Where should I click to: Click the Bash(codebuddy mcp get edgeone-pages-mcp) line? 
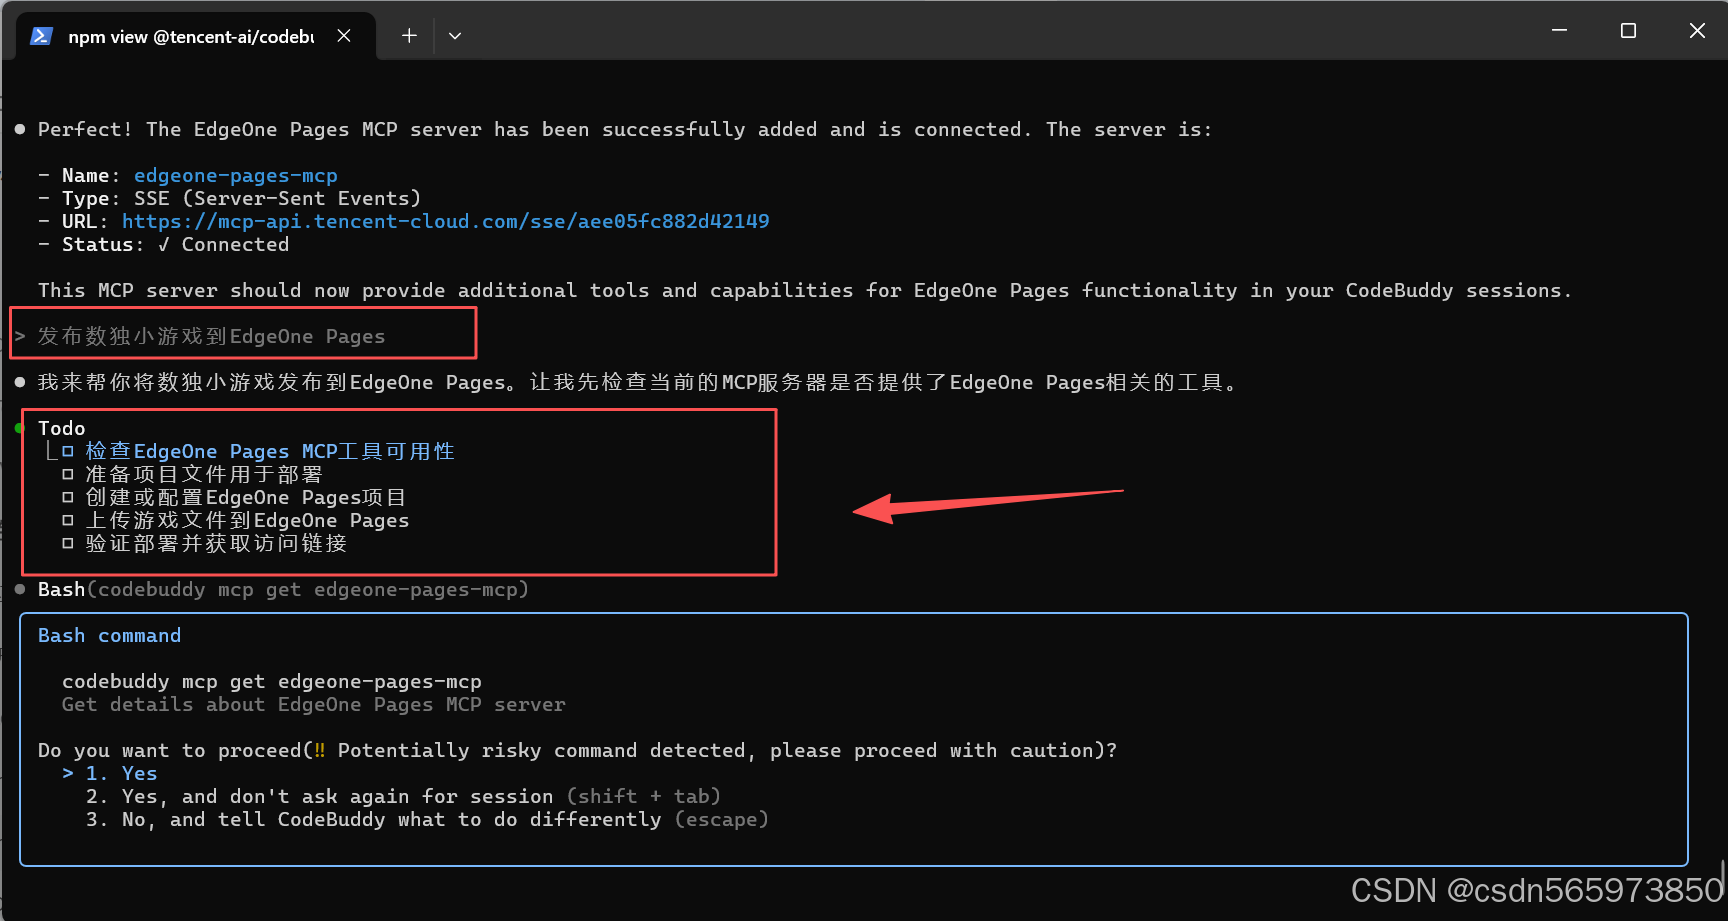(283, 589)
